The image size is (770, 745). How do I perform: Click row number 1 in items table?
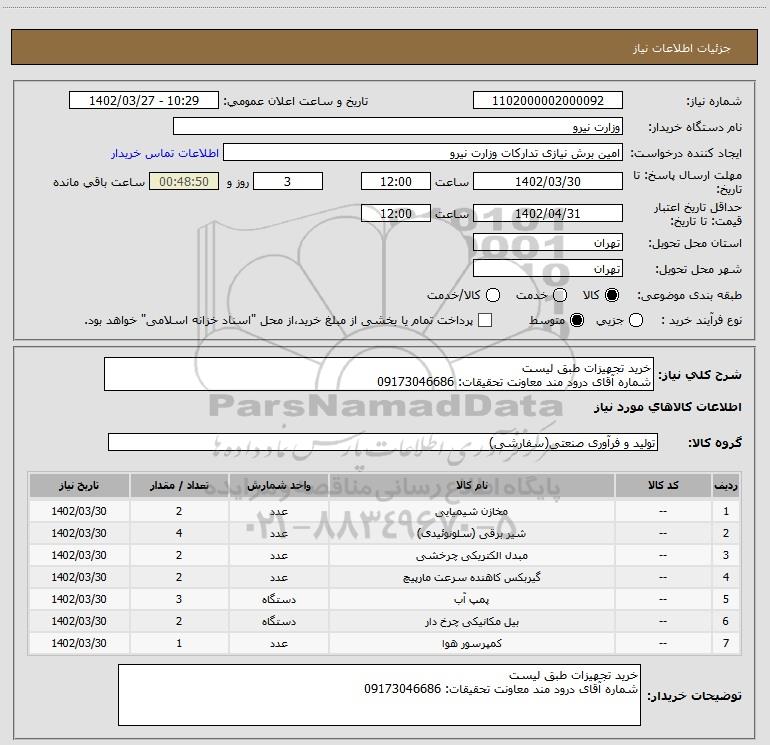pos(726,511)
